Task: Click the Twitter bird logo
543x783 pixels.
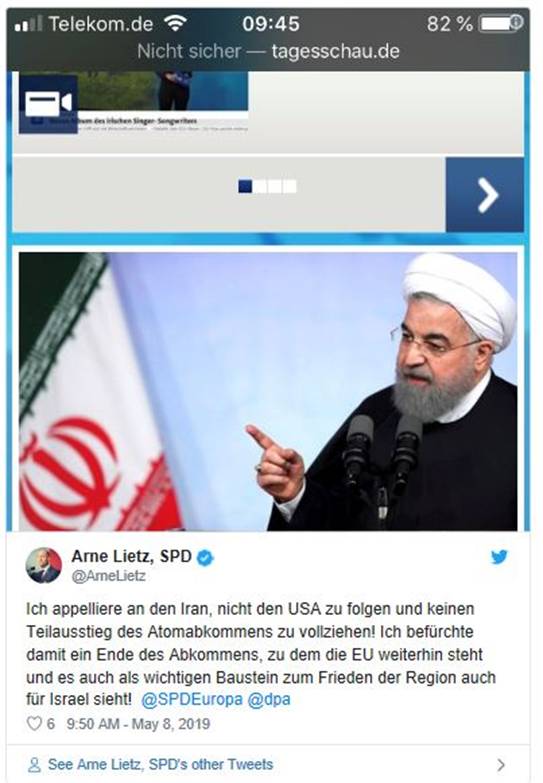Action: click(x=499, y=557)
